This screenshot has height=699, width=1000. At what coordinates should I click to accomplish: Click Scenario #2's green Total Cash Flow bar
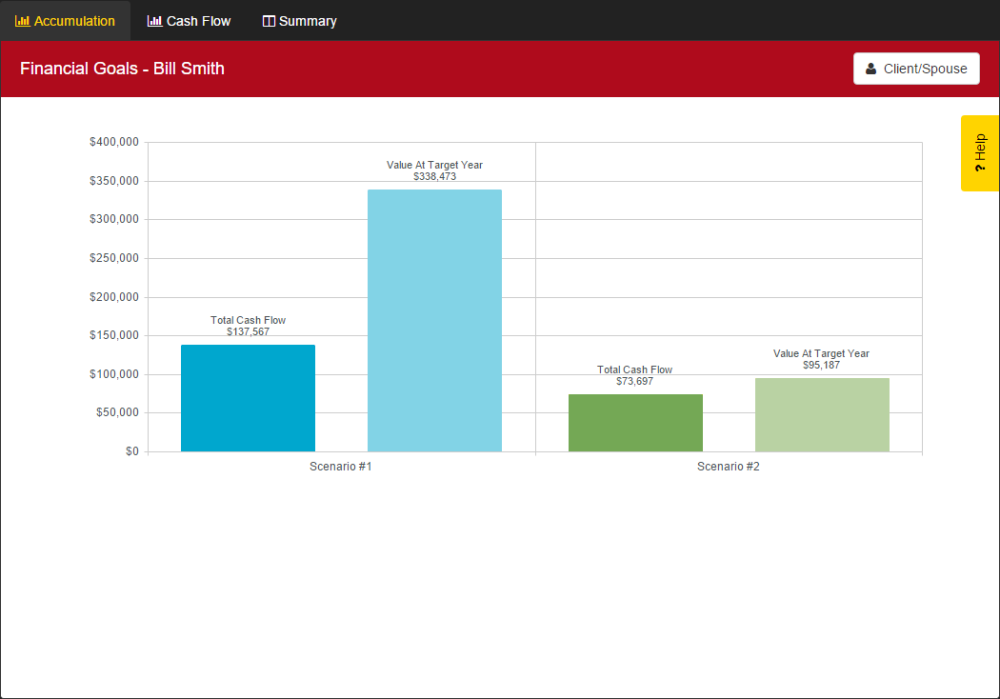(x=635, y=423)
